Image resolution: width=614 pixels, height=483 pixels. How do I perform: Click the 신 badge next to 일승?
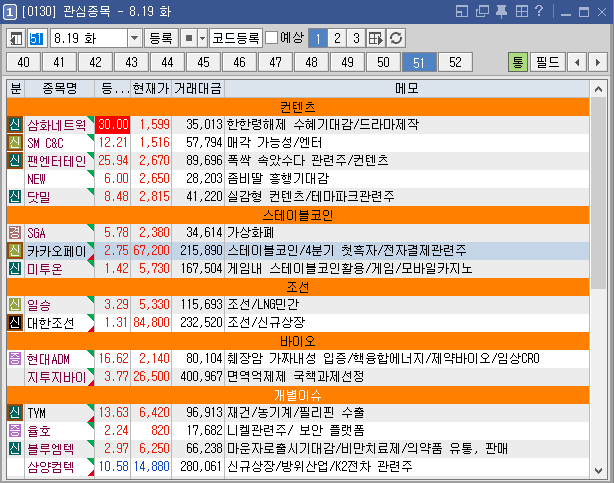(15, 305)
